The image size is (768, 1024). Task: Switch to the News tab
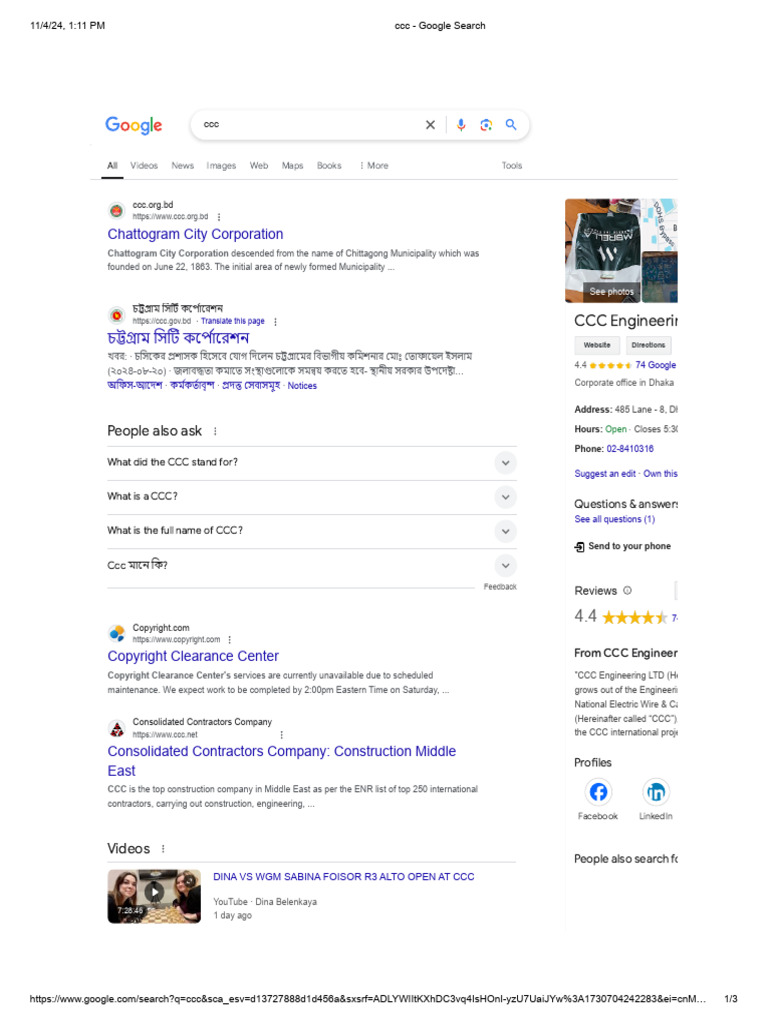click(183, 166)
